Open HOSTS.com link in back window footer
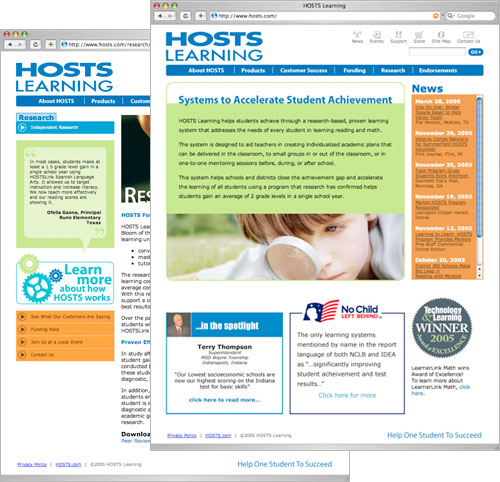 (68, 464)
